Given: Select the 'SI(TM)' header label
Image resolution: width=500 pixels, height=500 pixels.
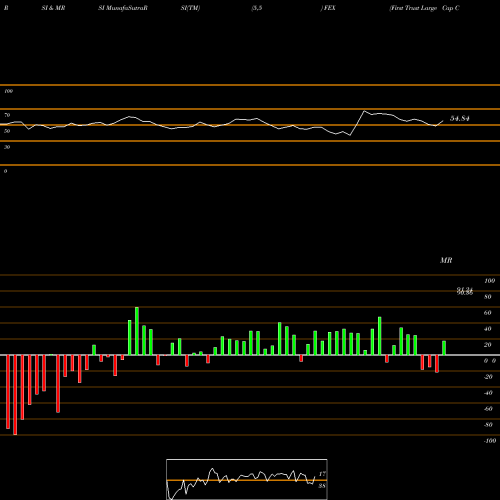Looking at the screenshot, I should click(x=190, y=8).
